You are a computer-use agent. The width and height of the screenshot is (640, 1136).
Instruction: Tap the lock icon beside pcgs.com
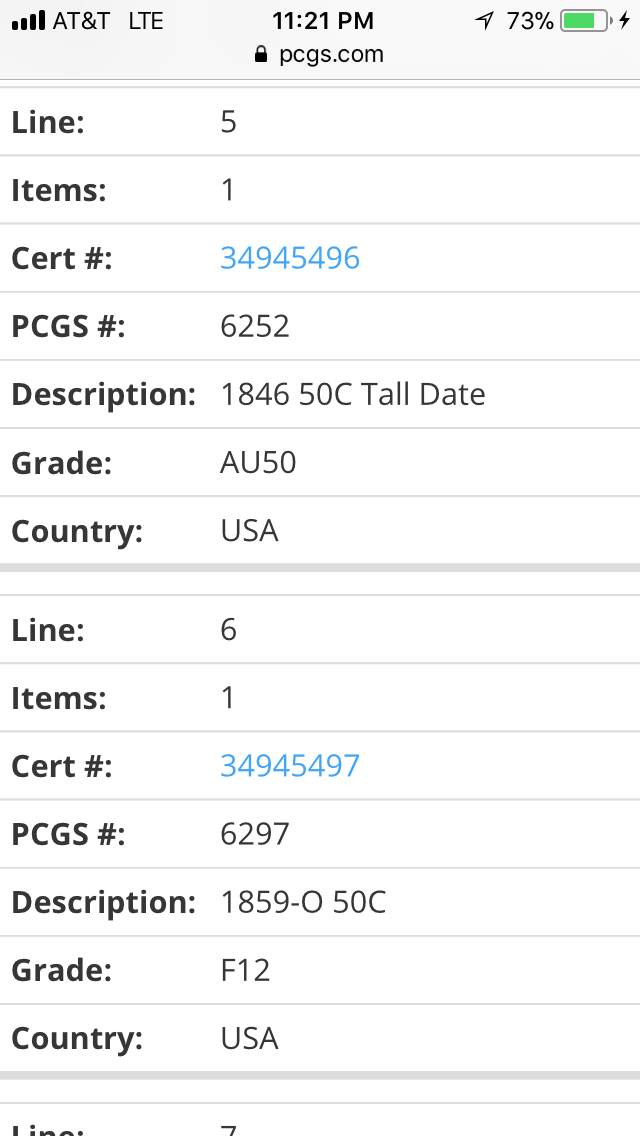[x=262, y=54]
